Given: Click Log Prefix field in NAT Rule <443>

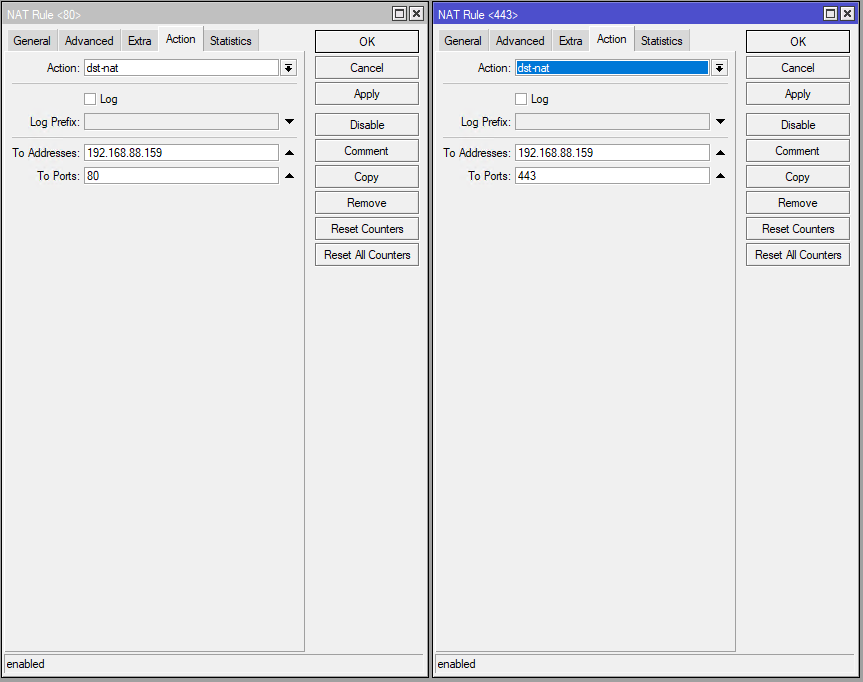Looking at the screenshot, I should coord(612,122).
